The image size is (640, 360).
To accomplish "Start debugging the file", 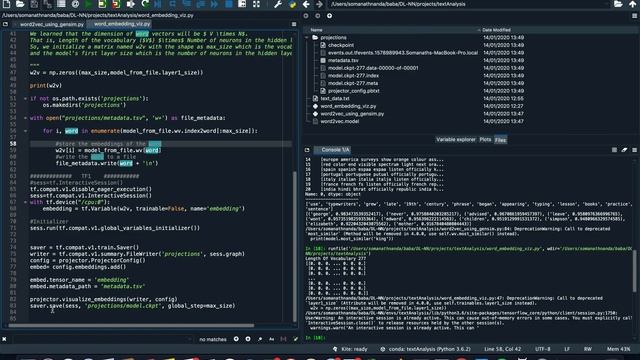I will click(x=158, y=4).
